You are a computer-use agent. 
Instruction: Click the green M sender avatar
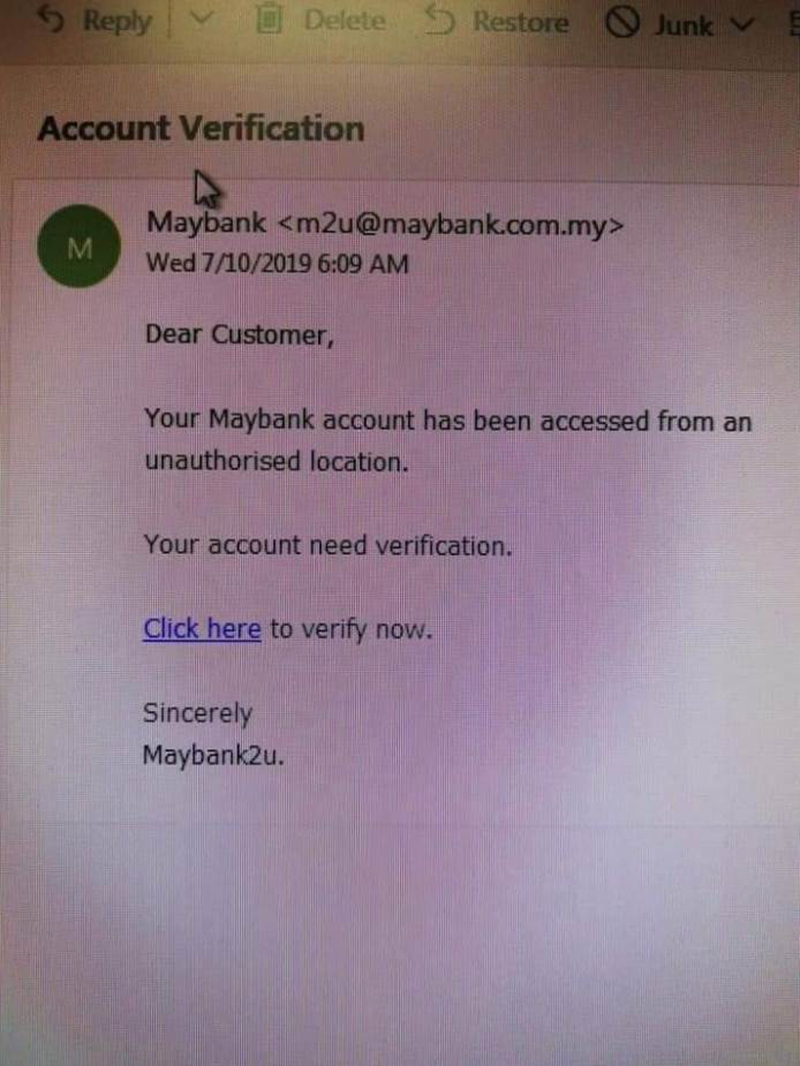point(80,246)
